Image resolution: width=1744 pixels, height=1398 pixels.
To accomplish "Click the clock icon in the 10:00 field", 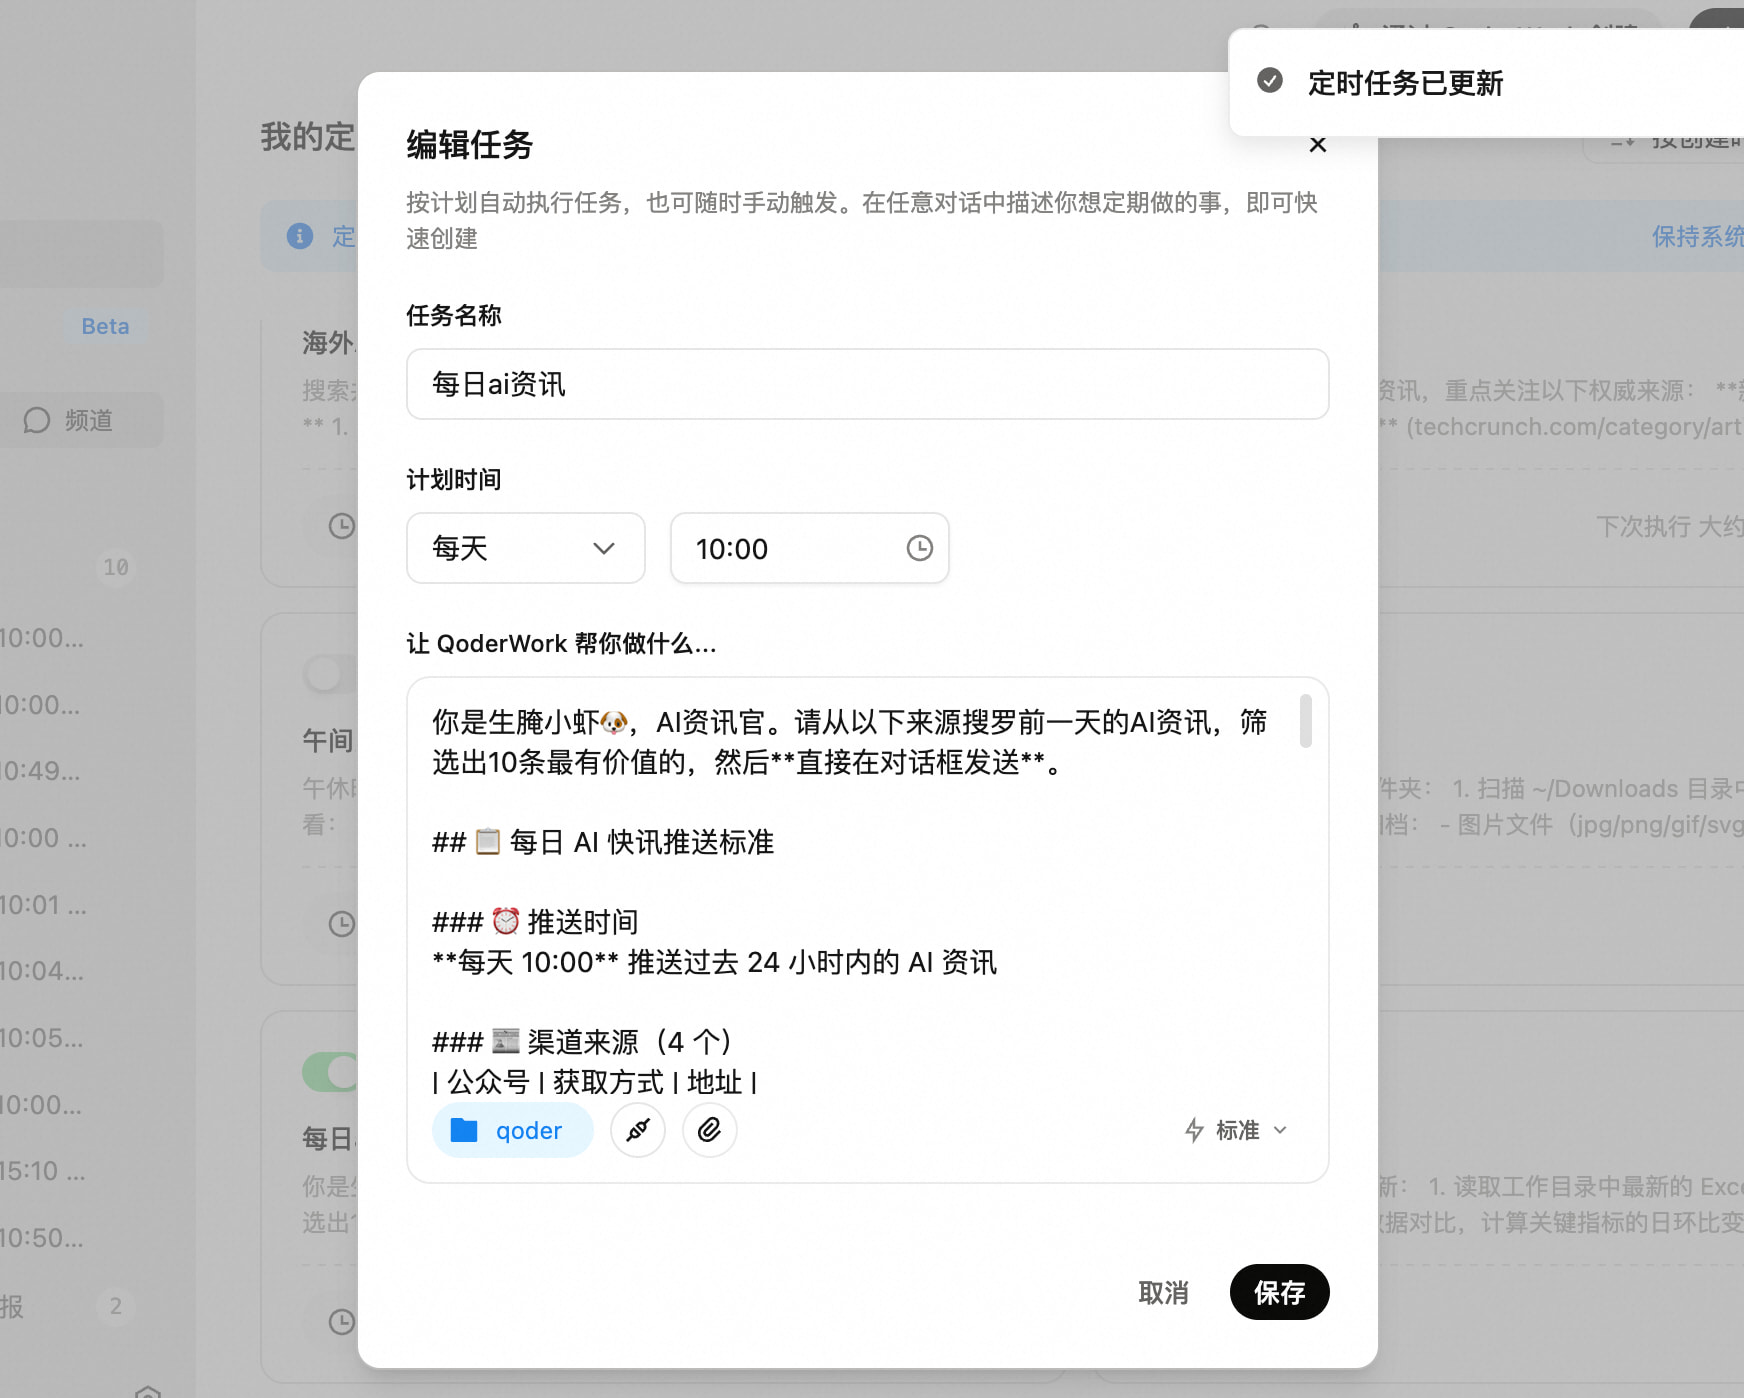I will (x=919, y=548).
